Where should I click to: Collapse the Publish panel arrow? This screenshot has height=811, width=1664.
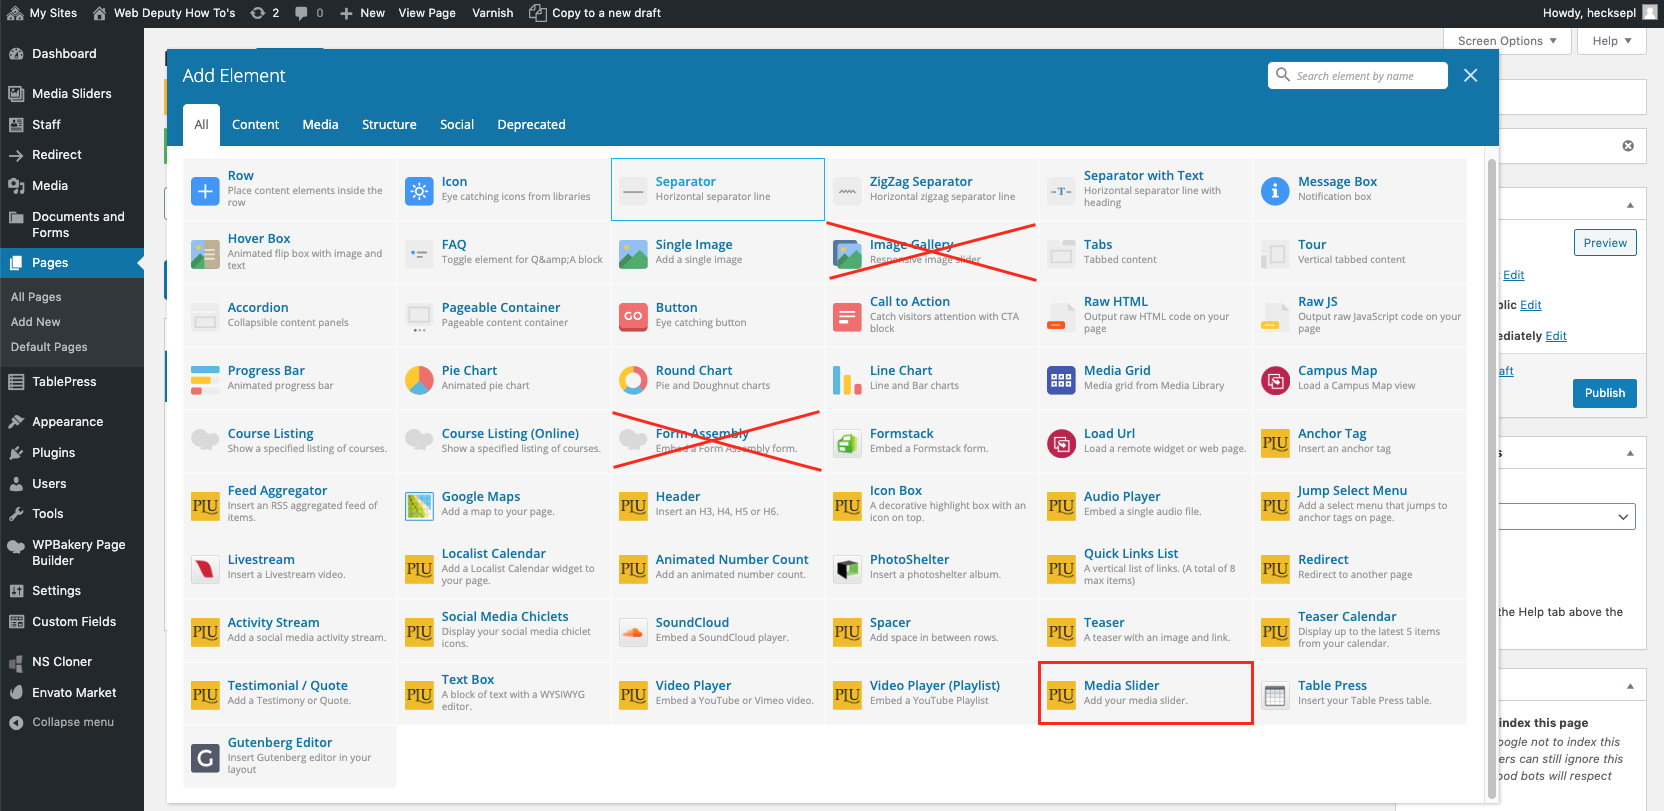[x=1630, y=205]
